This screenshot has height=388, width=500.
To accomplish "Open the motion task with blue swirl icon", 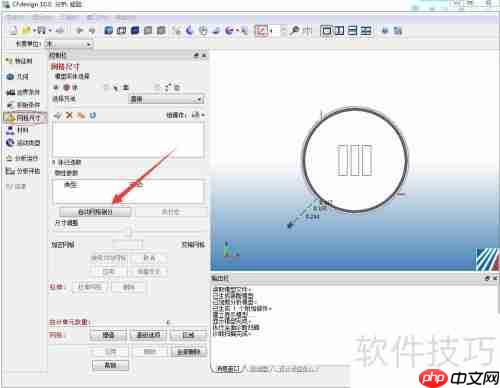I will pos(23,143).
